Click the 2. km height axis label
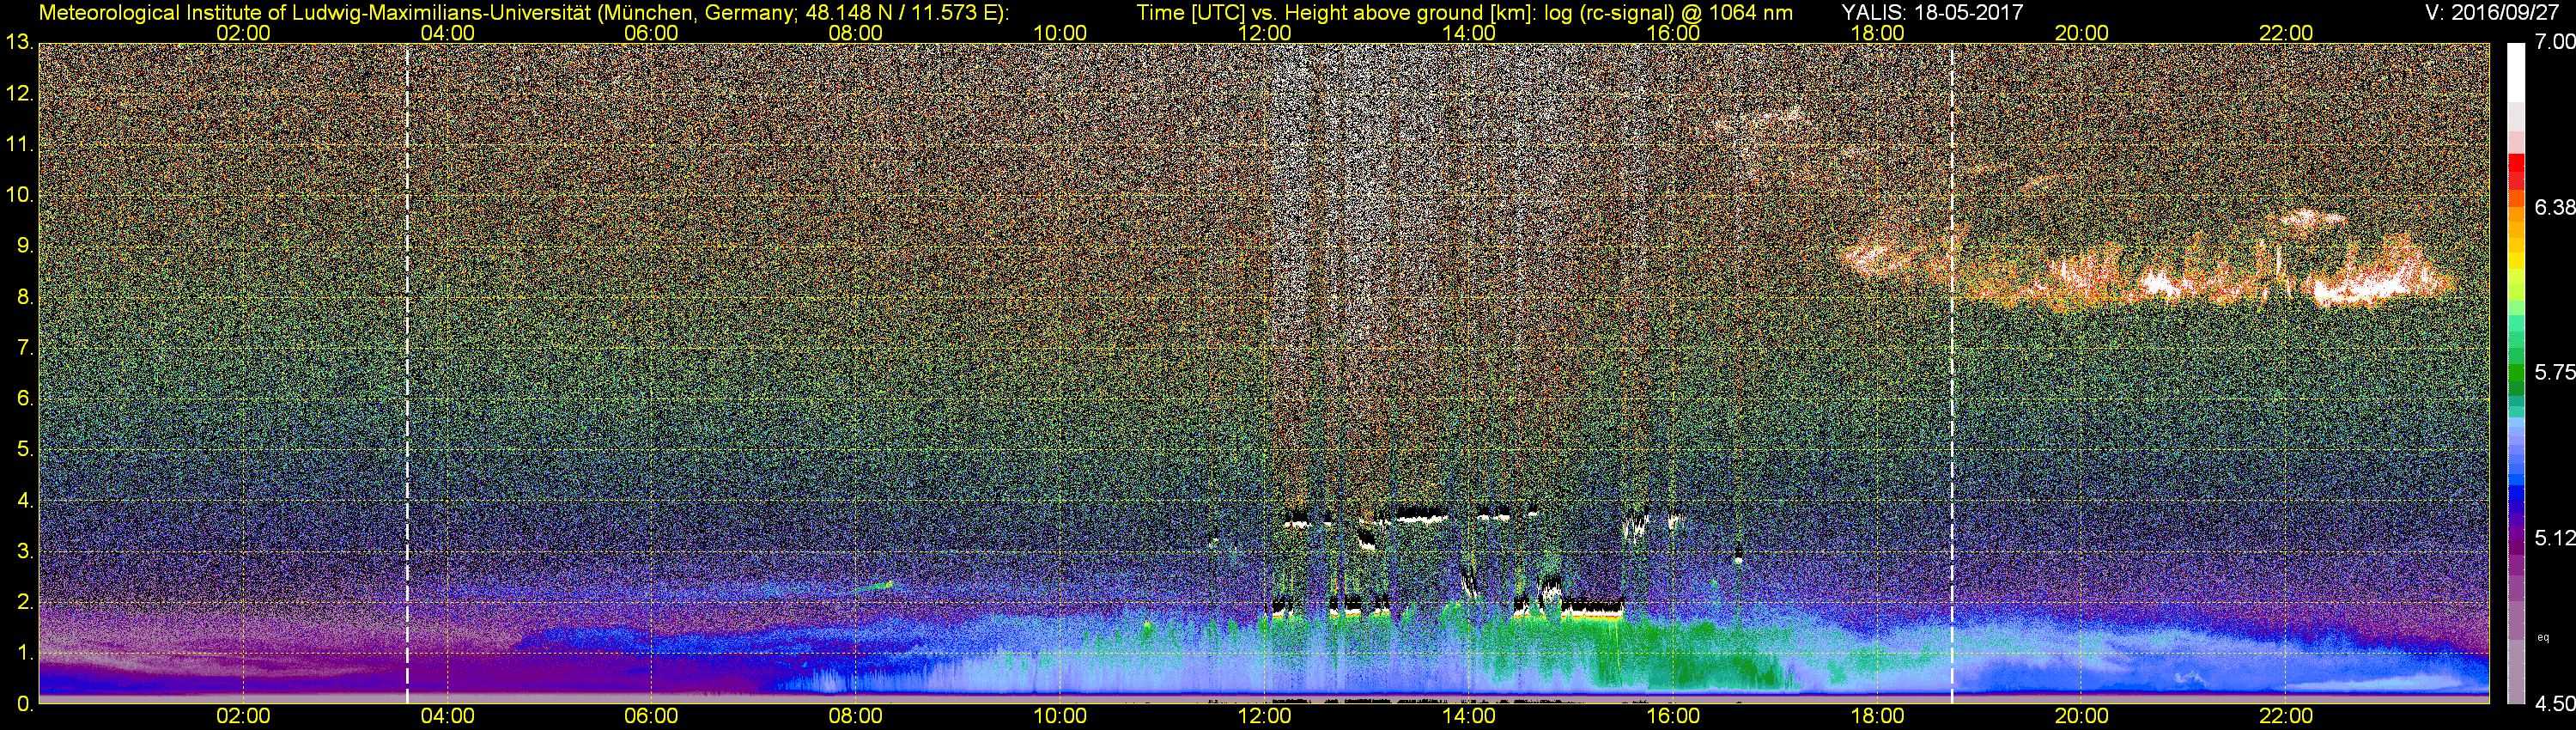Image resolution: width=2576 pixels, height=730 pixels. tap(25, 602)
